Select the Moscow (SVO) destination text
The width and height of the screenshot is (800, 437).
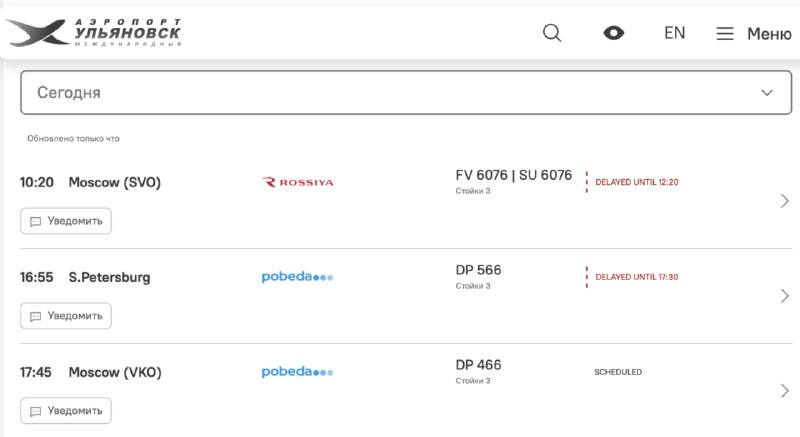[x=115, y=183]
